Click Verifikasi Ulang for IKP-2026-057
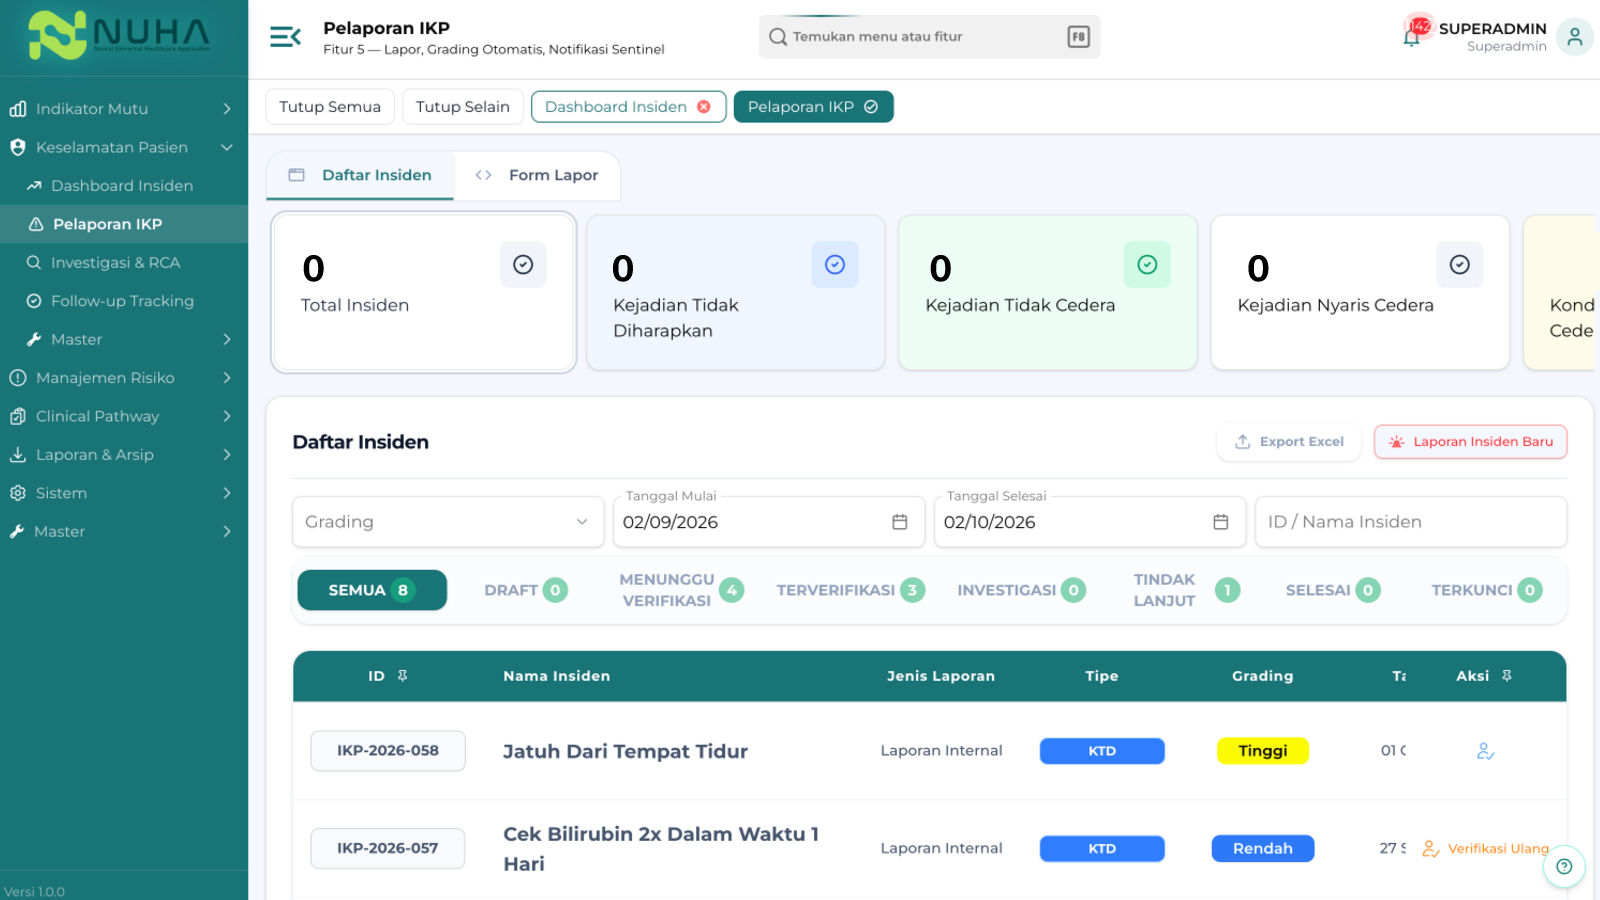Viewport: 1600px width, 900px height. (x=1486, y=849)
